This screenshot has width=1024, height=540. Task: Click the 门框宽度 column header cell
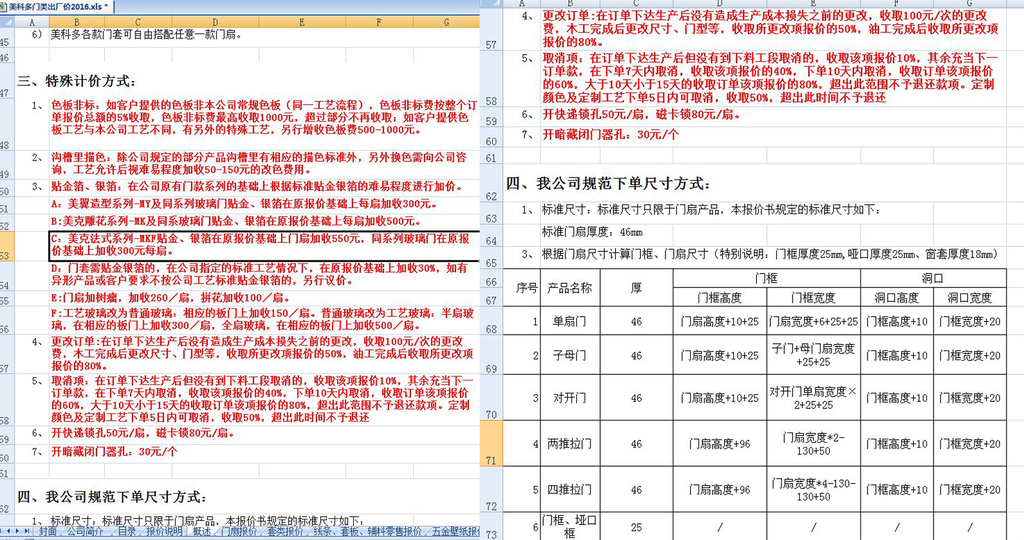click(814, 297)
